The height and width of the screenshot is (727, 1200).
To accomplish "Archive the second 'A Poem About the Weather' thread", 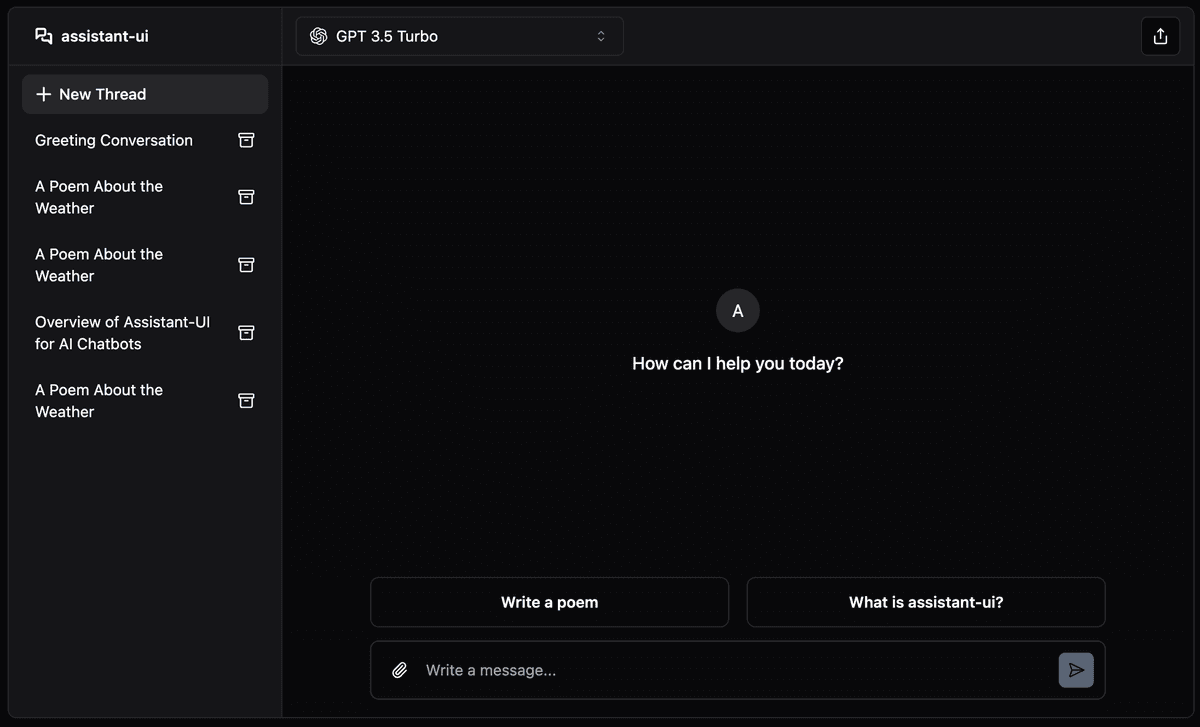I will 246,265.
